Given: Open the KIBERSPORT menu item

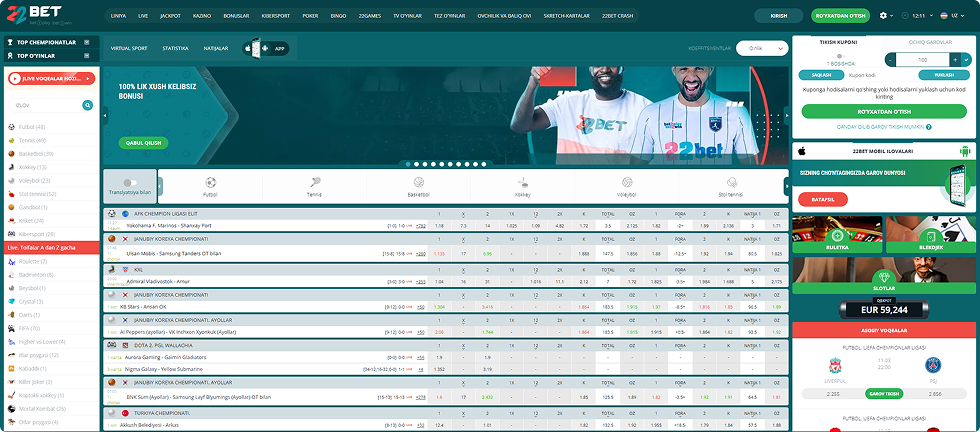Looking at the screenshot, I should [x=275, y=16].
